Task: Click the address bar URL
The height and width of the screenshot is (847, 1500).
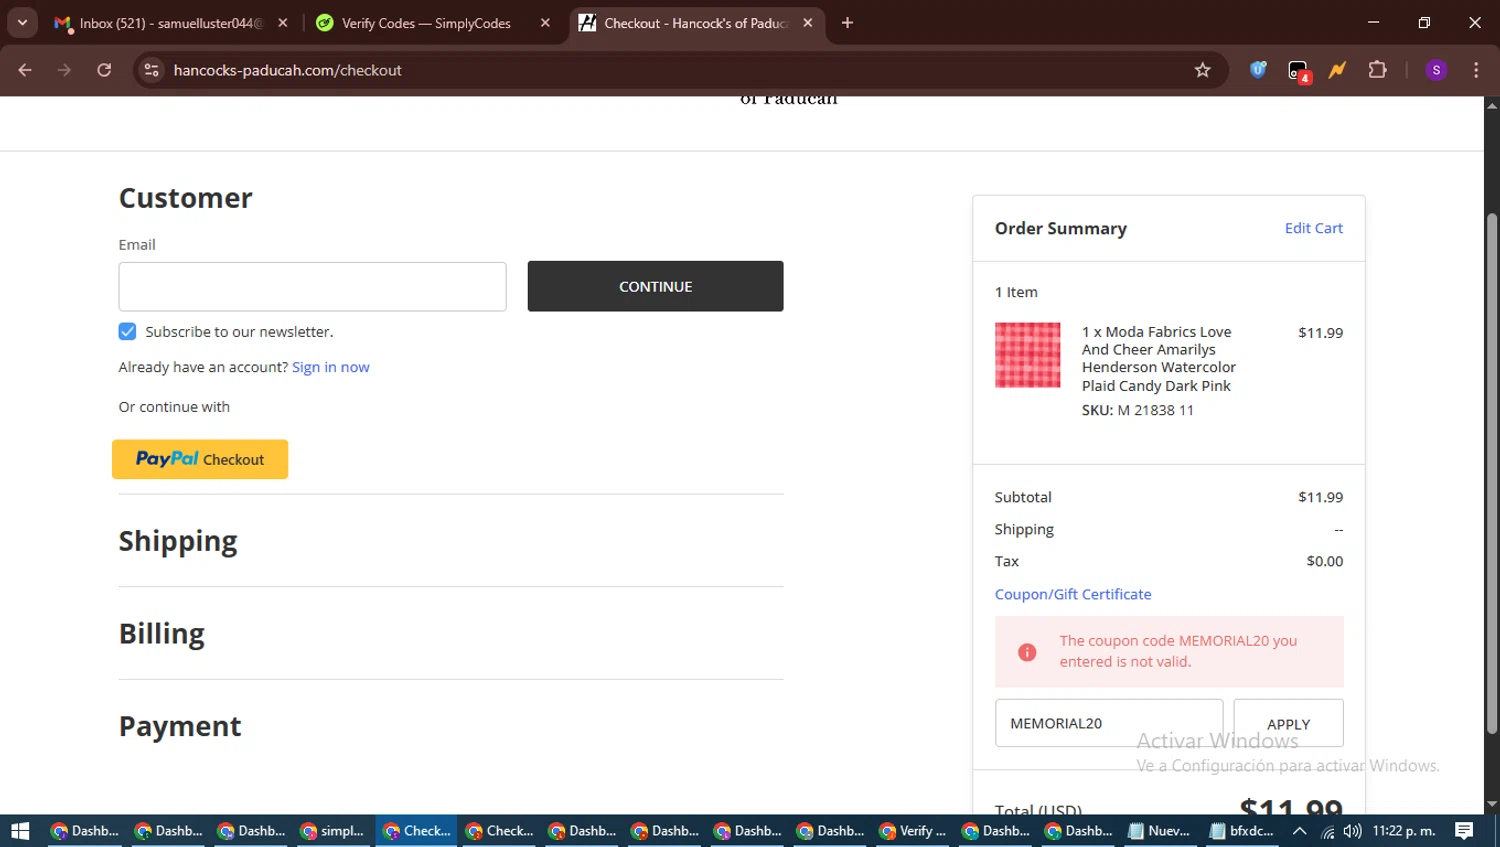Action: pos(288,70)
